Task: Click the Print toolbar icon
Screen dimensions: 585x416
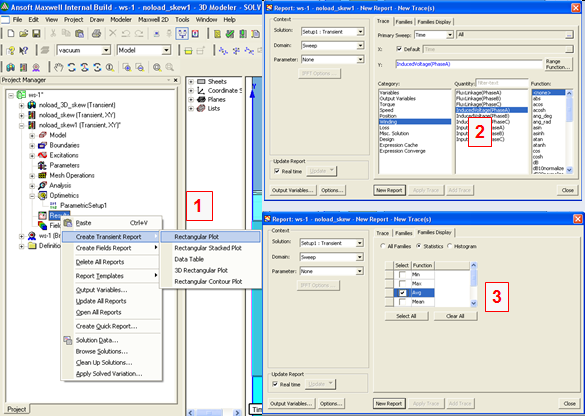Action: click(96, 34)
